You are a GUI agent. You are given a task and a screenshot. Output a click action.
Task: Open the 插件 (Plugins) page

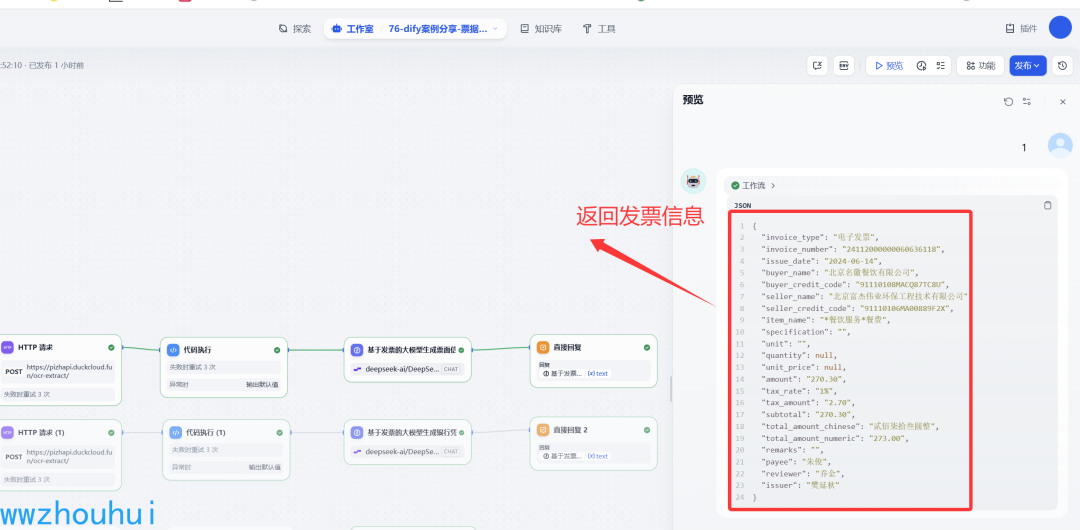[x=1021, y=28]
